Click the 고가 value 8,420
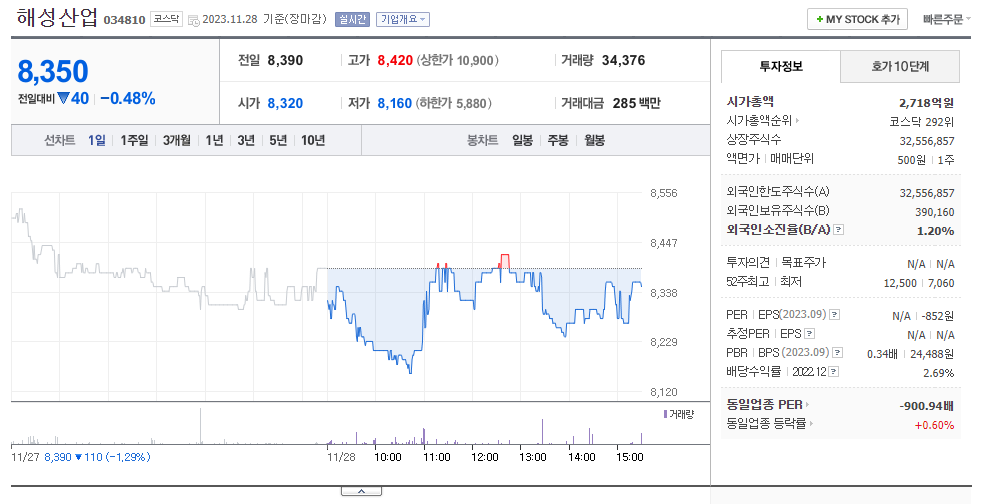The height and width of the screenshot is (504, 994). click(395, 60)
